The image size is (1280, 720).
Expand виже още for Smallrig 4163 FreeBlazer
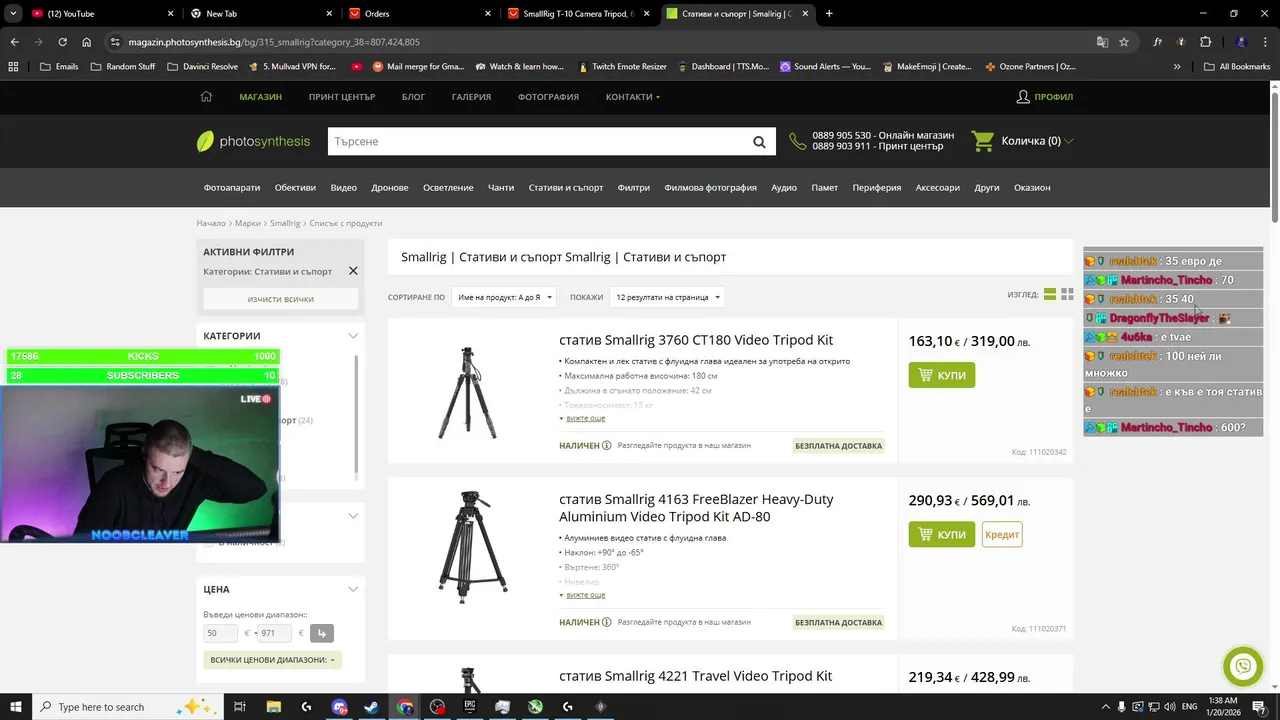point(585,595)
